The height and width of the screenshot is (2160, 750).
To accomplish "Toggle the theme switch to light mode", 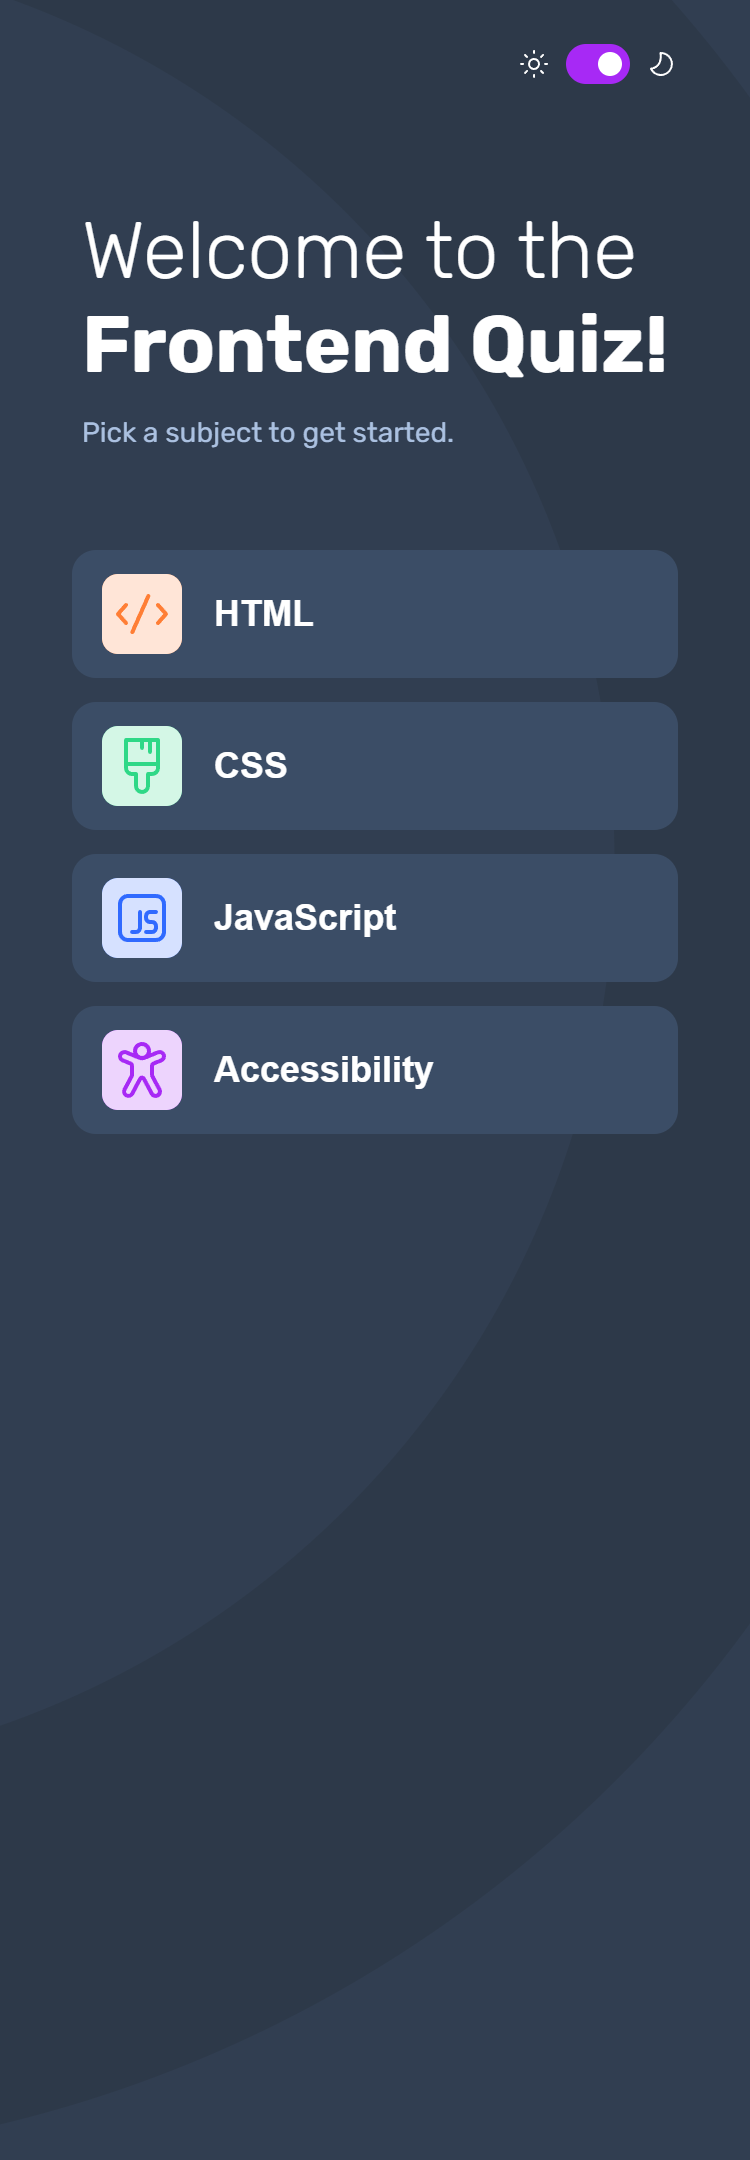I will click(598, 64).
